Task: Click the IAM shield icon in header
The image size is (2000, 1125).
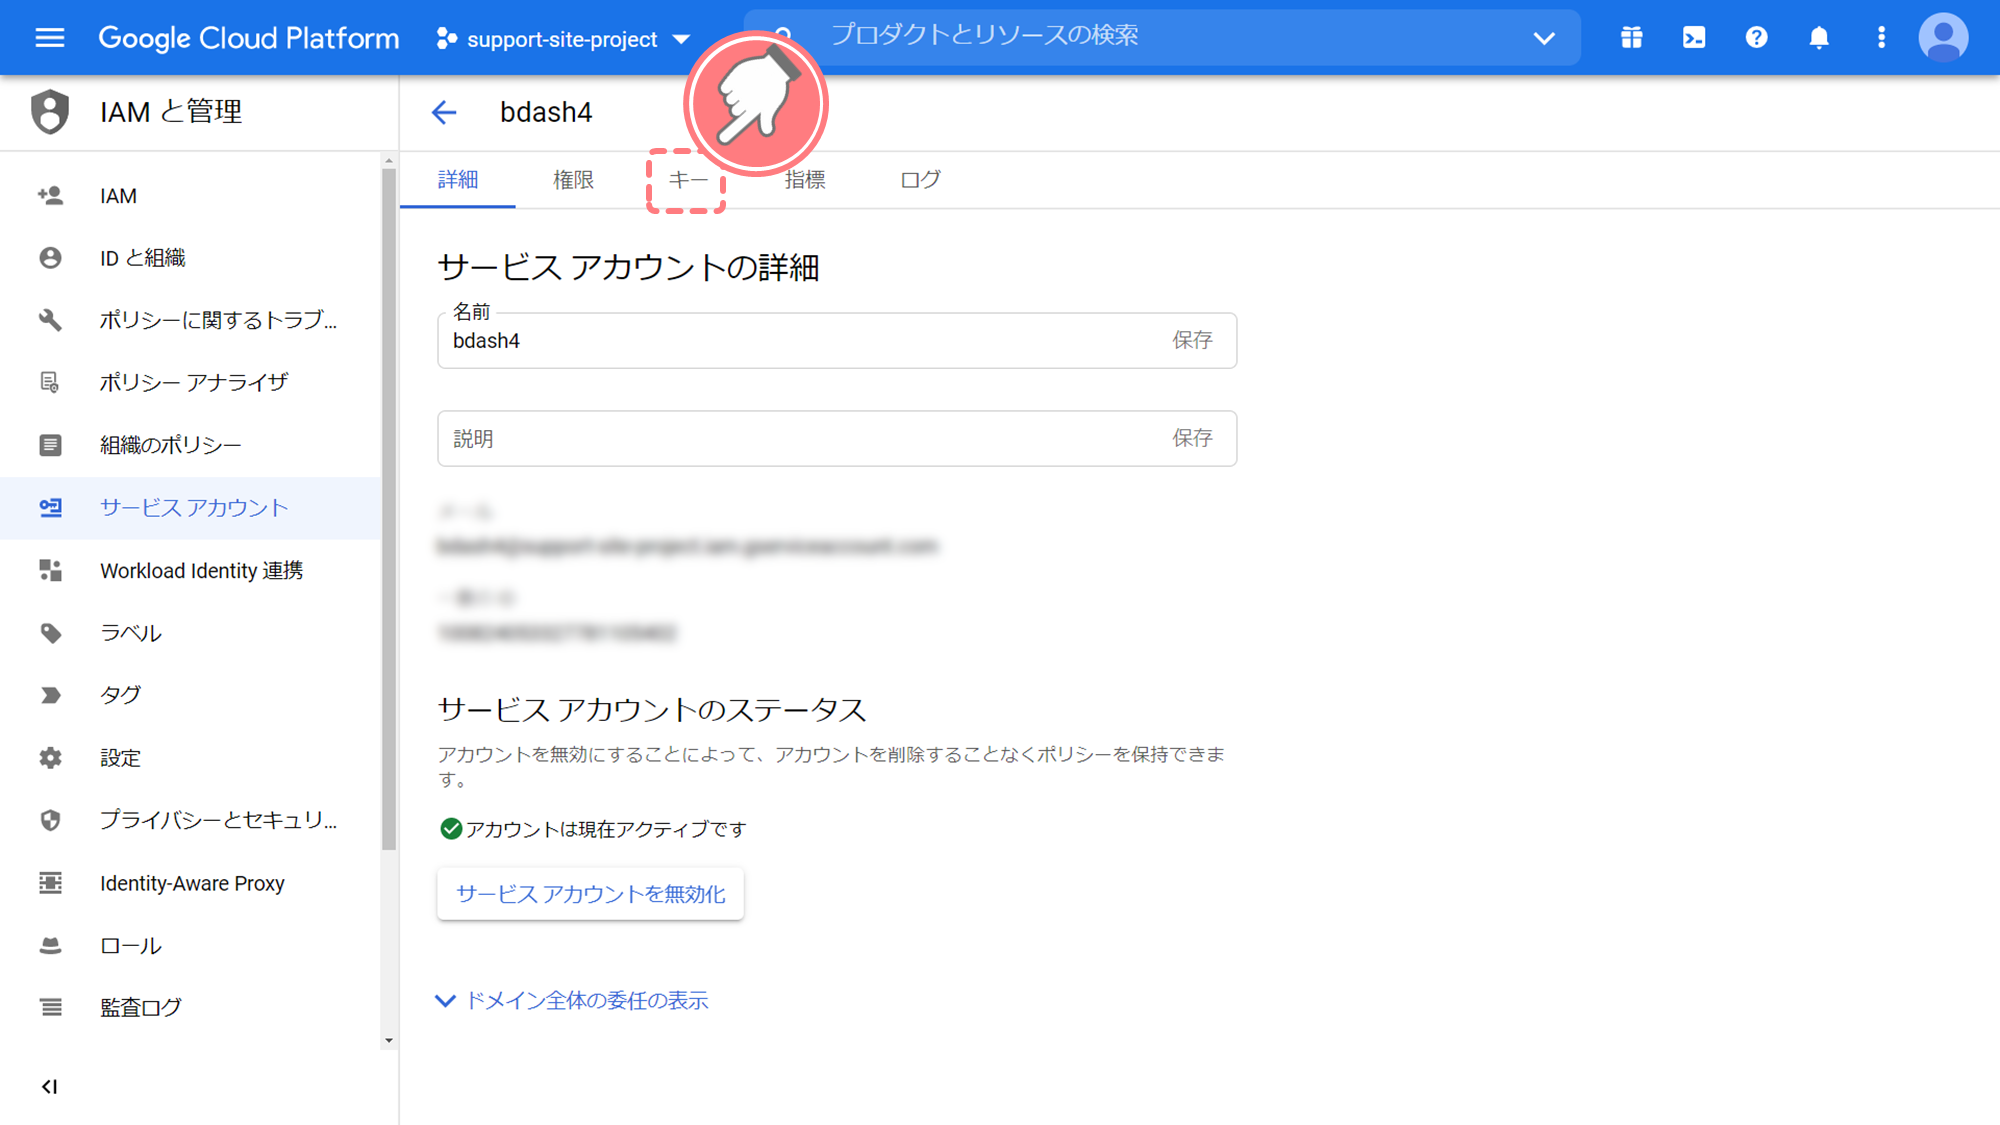Action: click(49, 111)
